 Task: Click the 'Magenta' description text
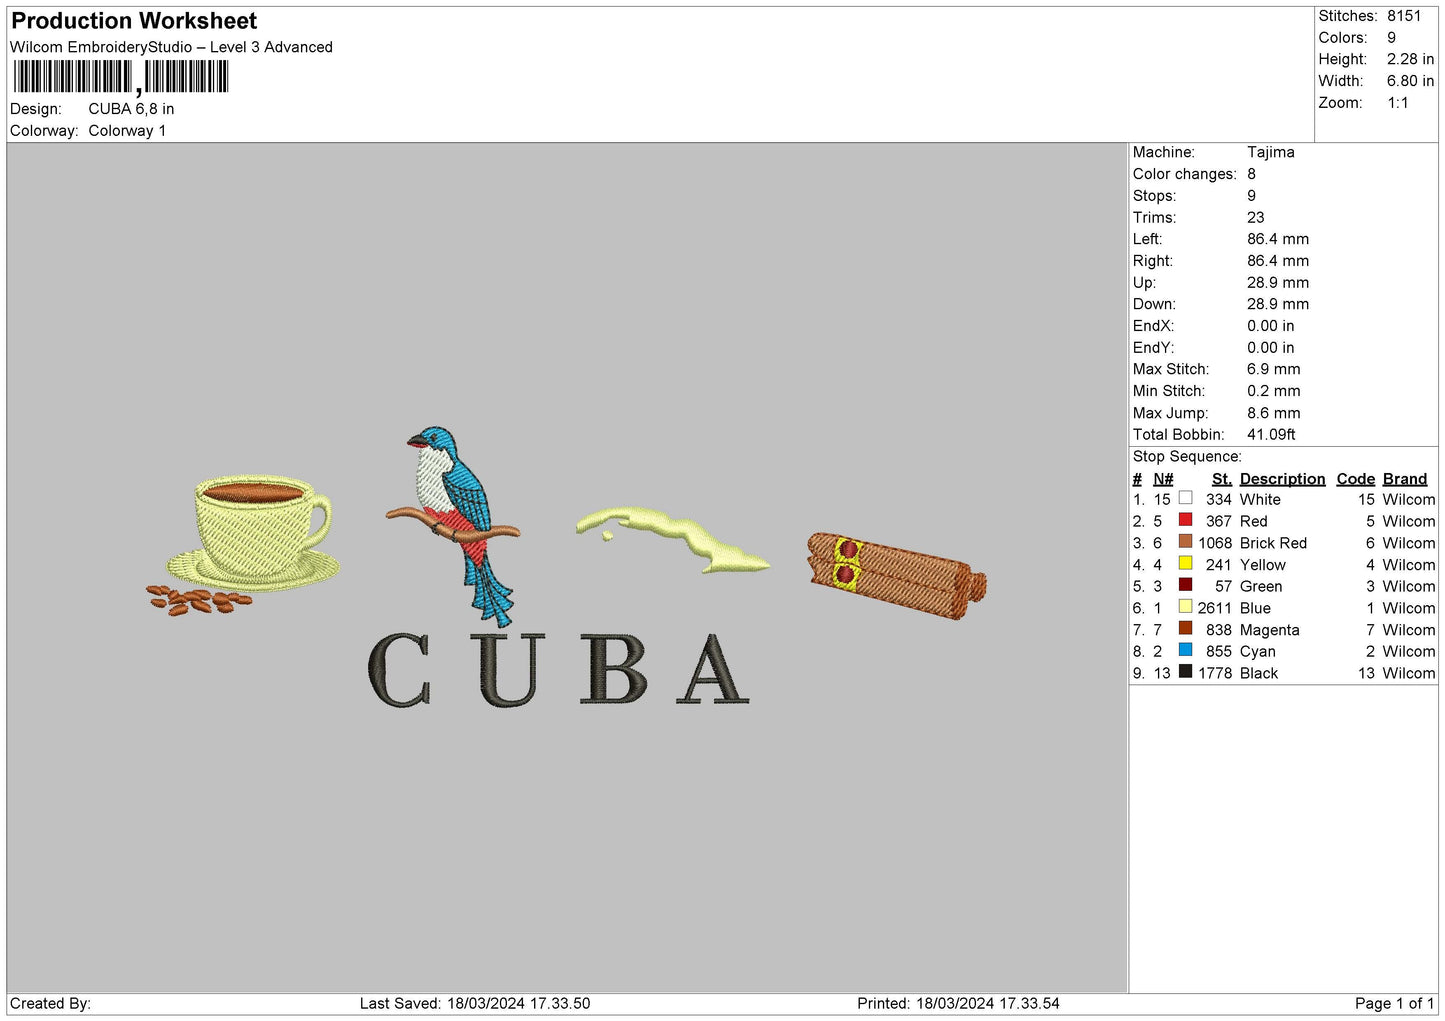(x=1270, y=630)
